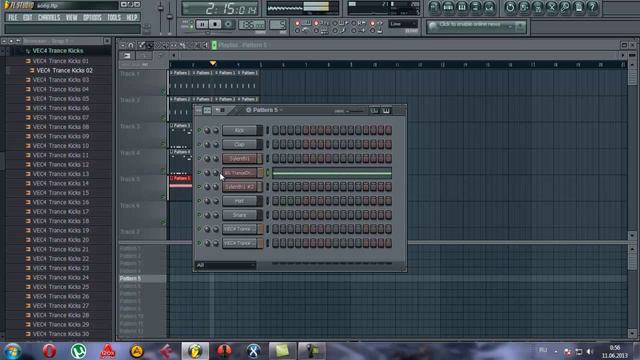This screenshot has width=640, height=360.
Task: Open the Line snap dropdown
Action: click(x=402, y=24)
